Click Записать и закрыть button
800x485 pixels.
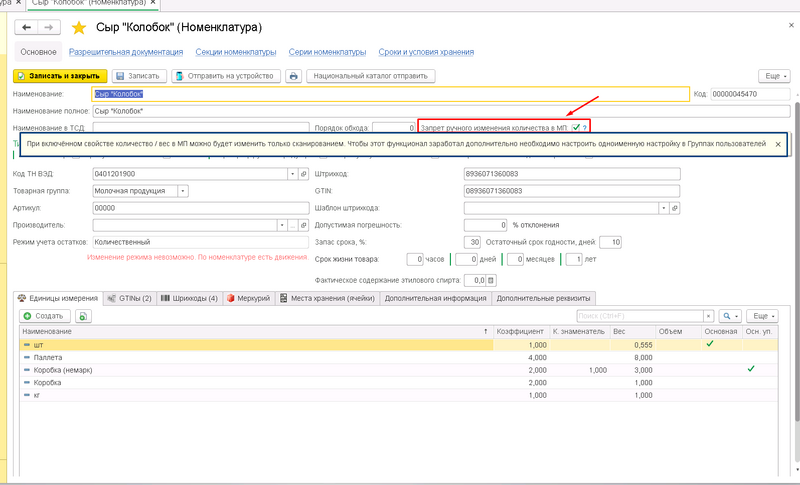click(60, 76)
